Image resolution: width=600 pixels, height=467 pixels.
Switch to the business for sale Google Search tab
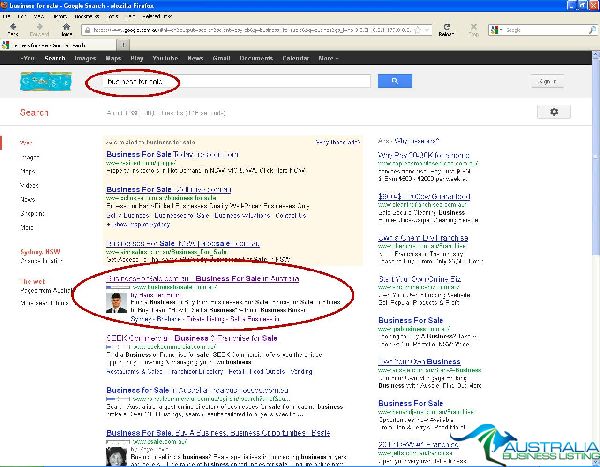point(58,45)
